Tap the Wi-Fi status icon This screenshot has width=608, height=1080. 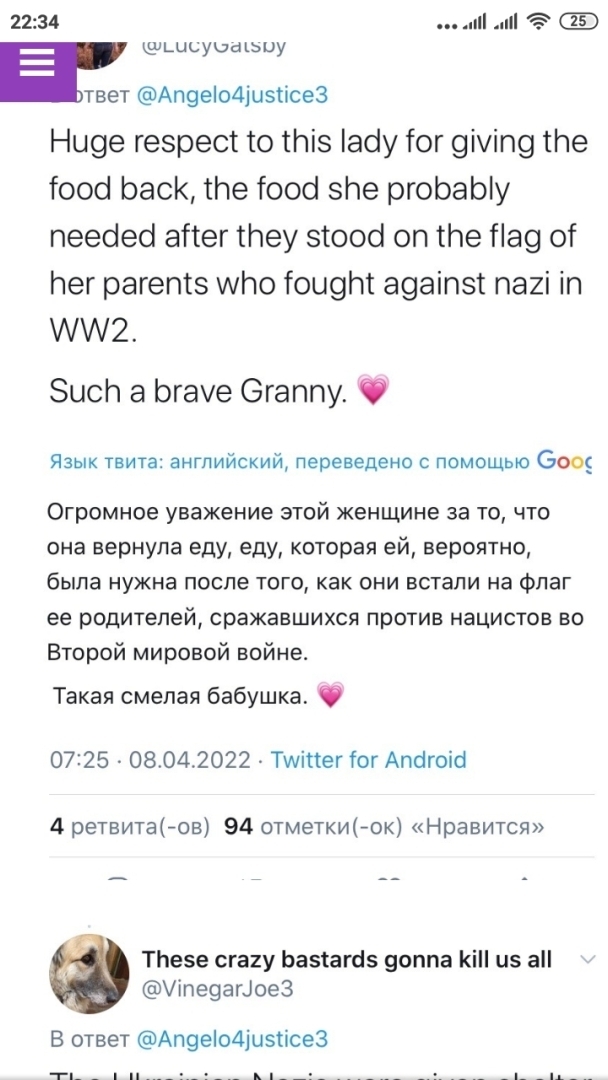pyautogui.click(x=539, y=22)
